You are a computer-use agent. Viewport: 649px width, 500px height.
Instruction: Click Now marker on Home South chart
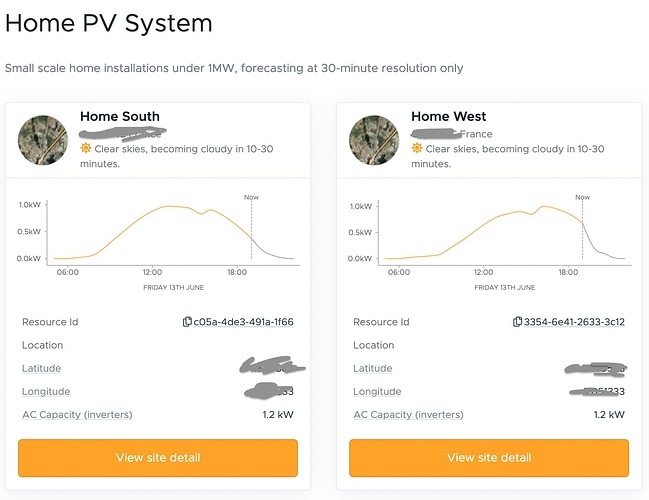[251, 198]
